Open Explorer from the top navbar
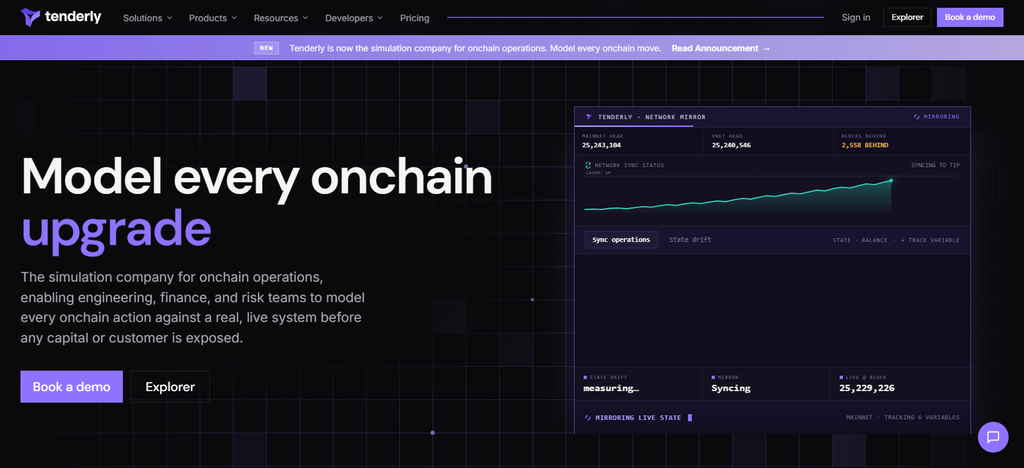 907,18
